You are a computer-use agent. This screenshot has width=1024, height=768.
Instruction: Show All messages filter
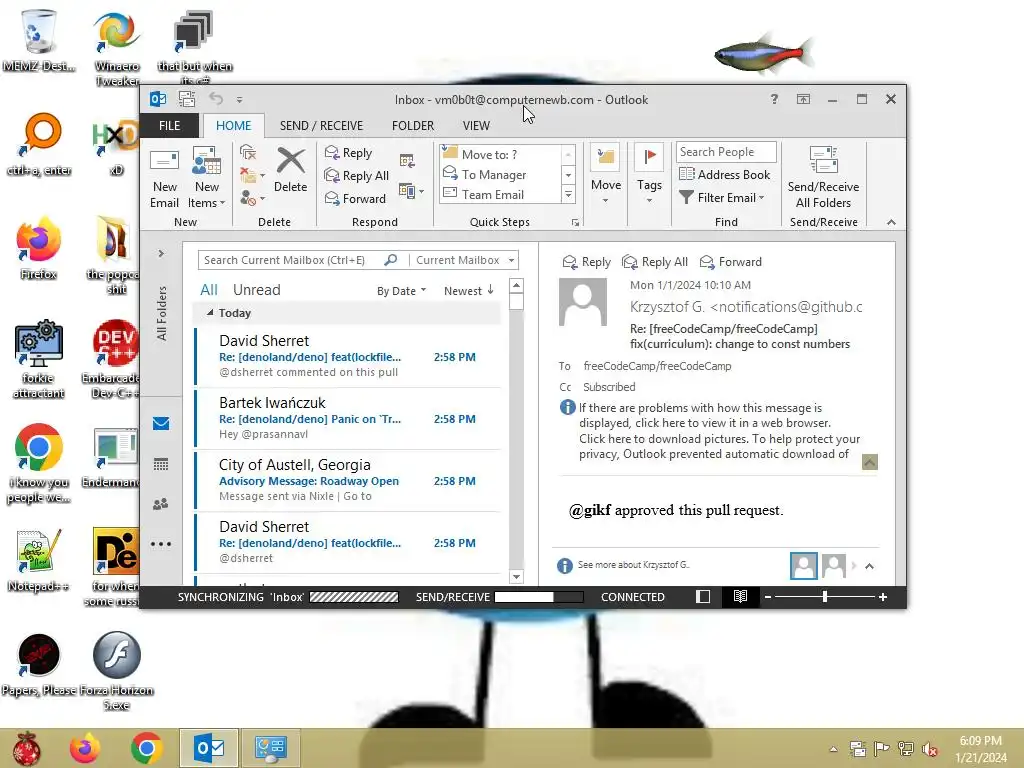209,290
